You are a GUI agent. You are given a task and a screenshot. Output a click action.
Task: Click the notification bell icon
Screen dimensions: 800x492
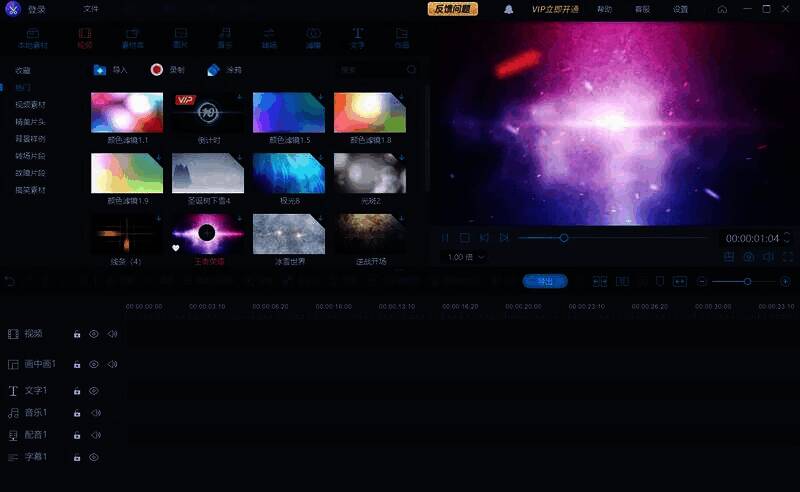click(x=509, y=9)
